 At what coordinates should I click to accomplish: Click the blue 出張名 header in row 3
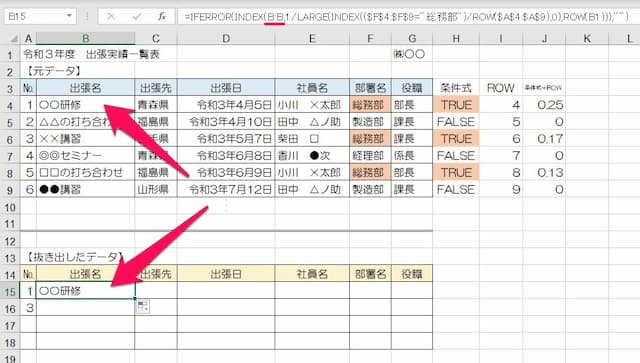[x=86, y=88]
